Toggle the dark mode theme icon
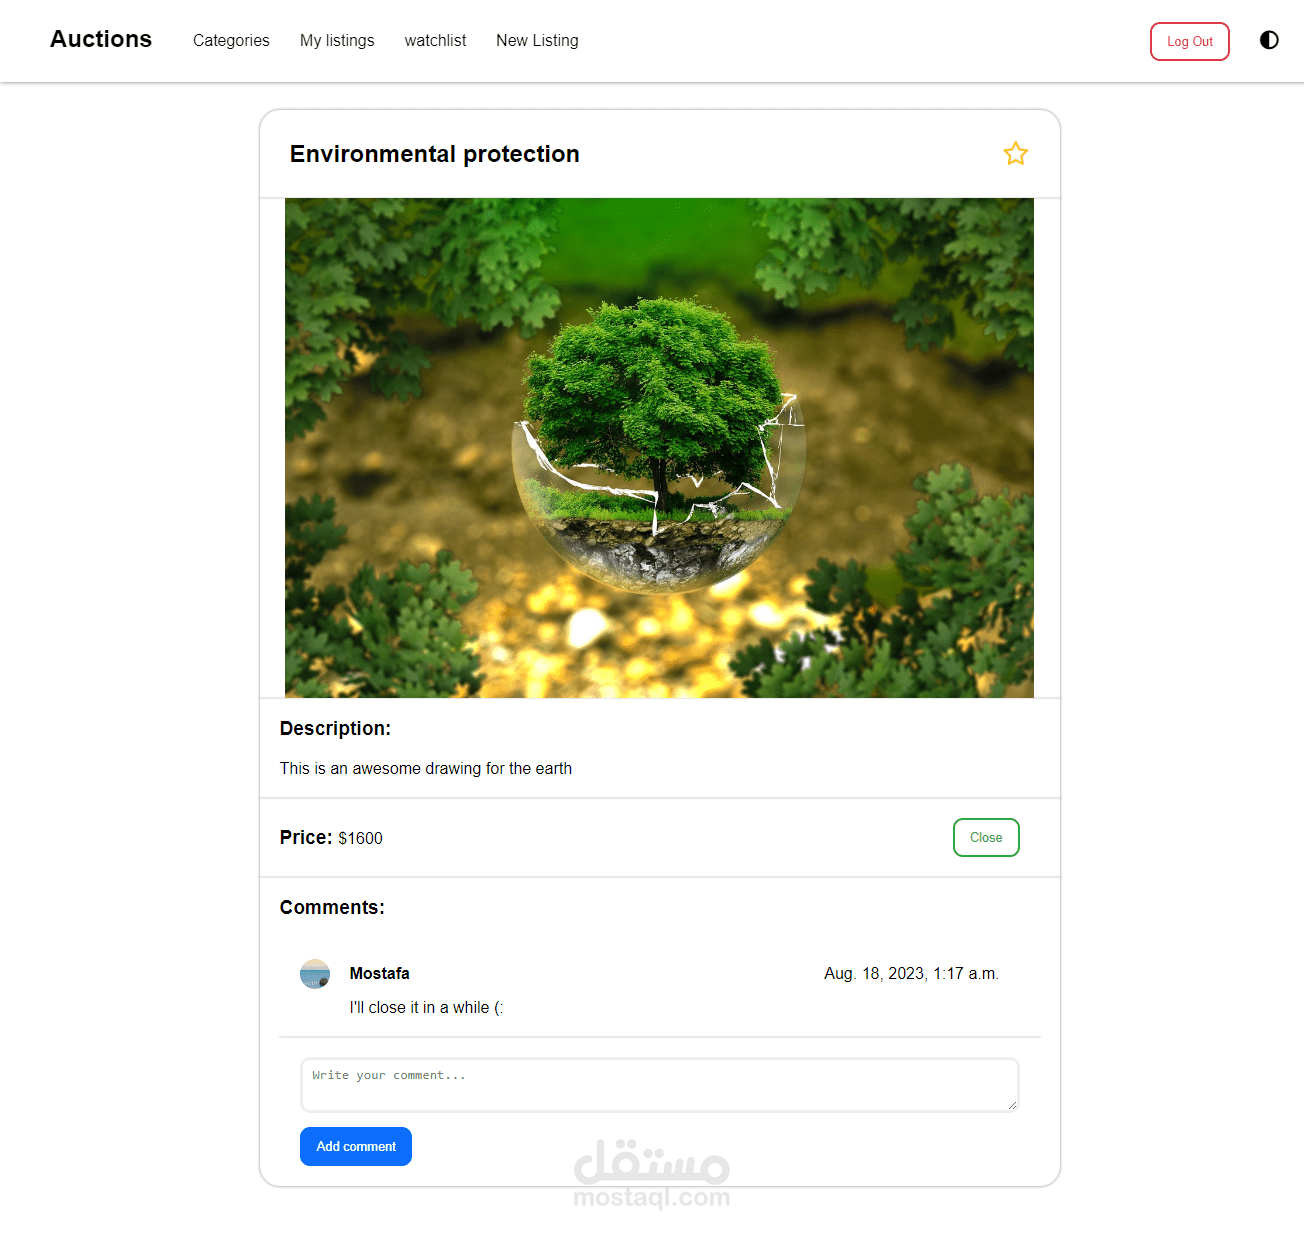The width and height of the screenshot is (1304, 1236). click(1269, 40)
